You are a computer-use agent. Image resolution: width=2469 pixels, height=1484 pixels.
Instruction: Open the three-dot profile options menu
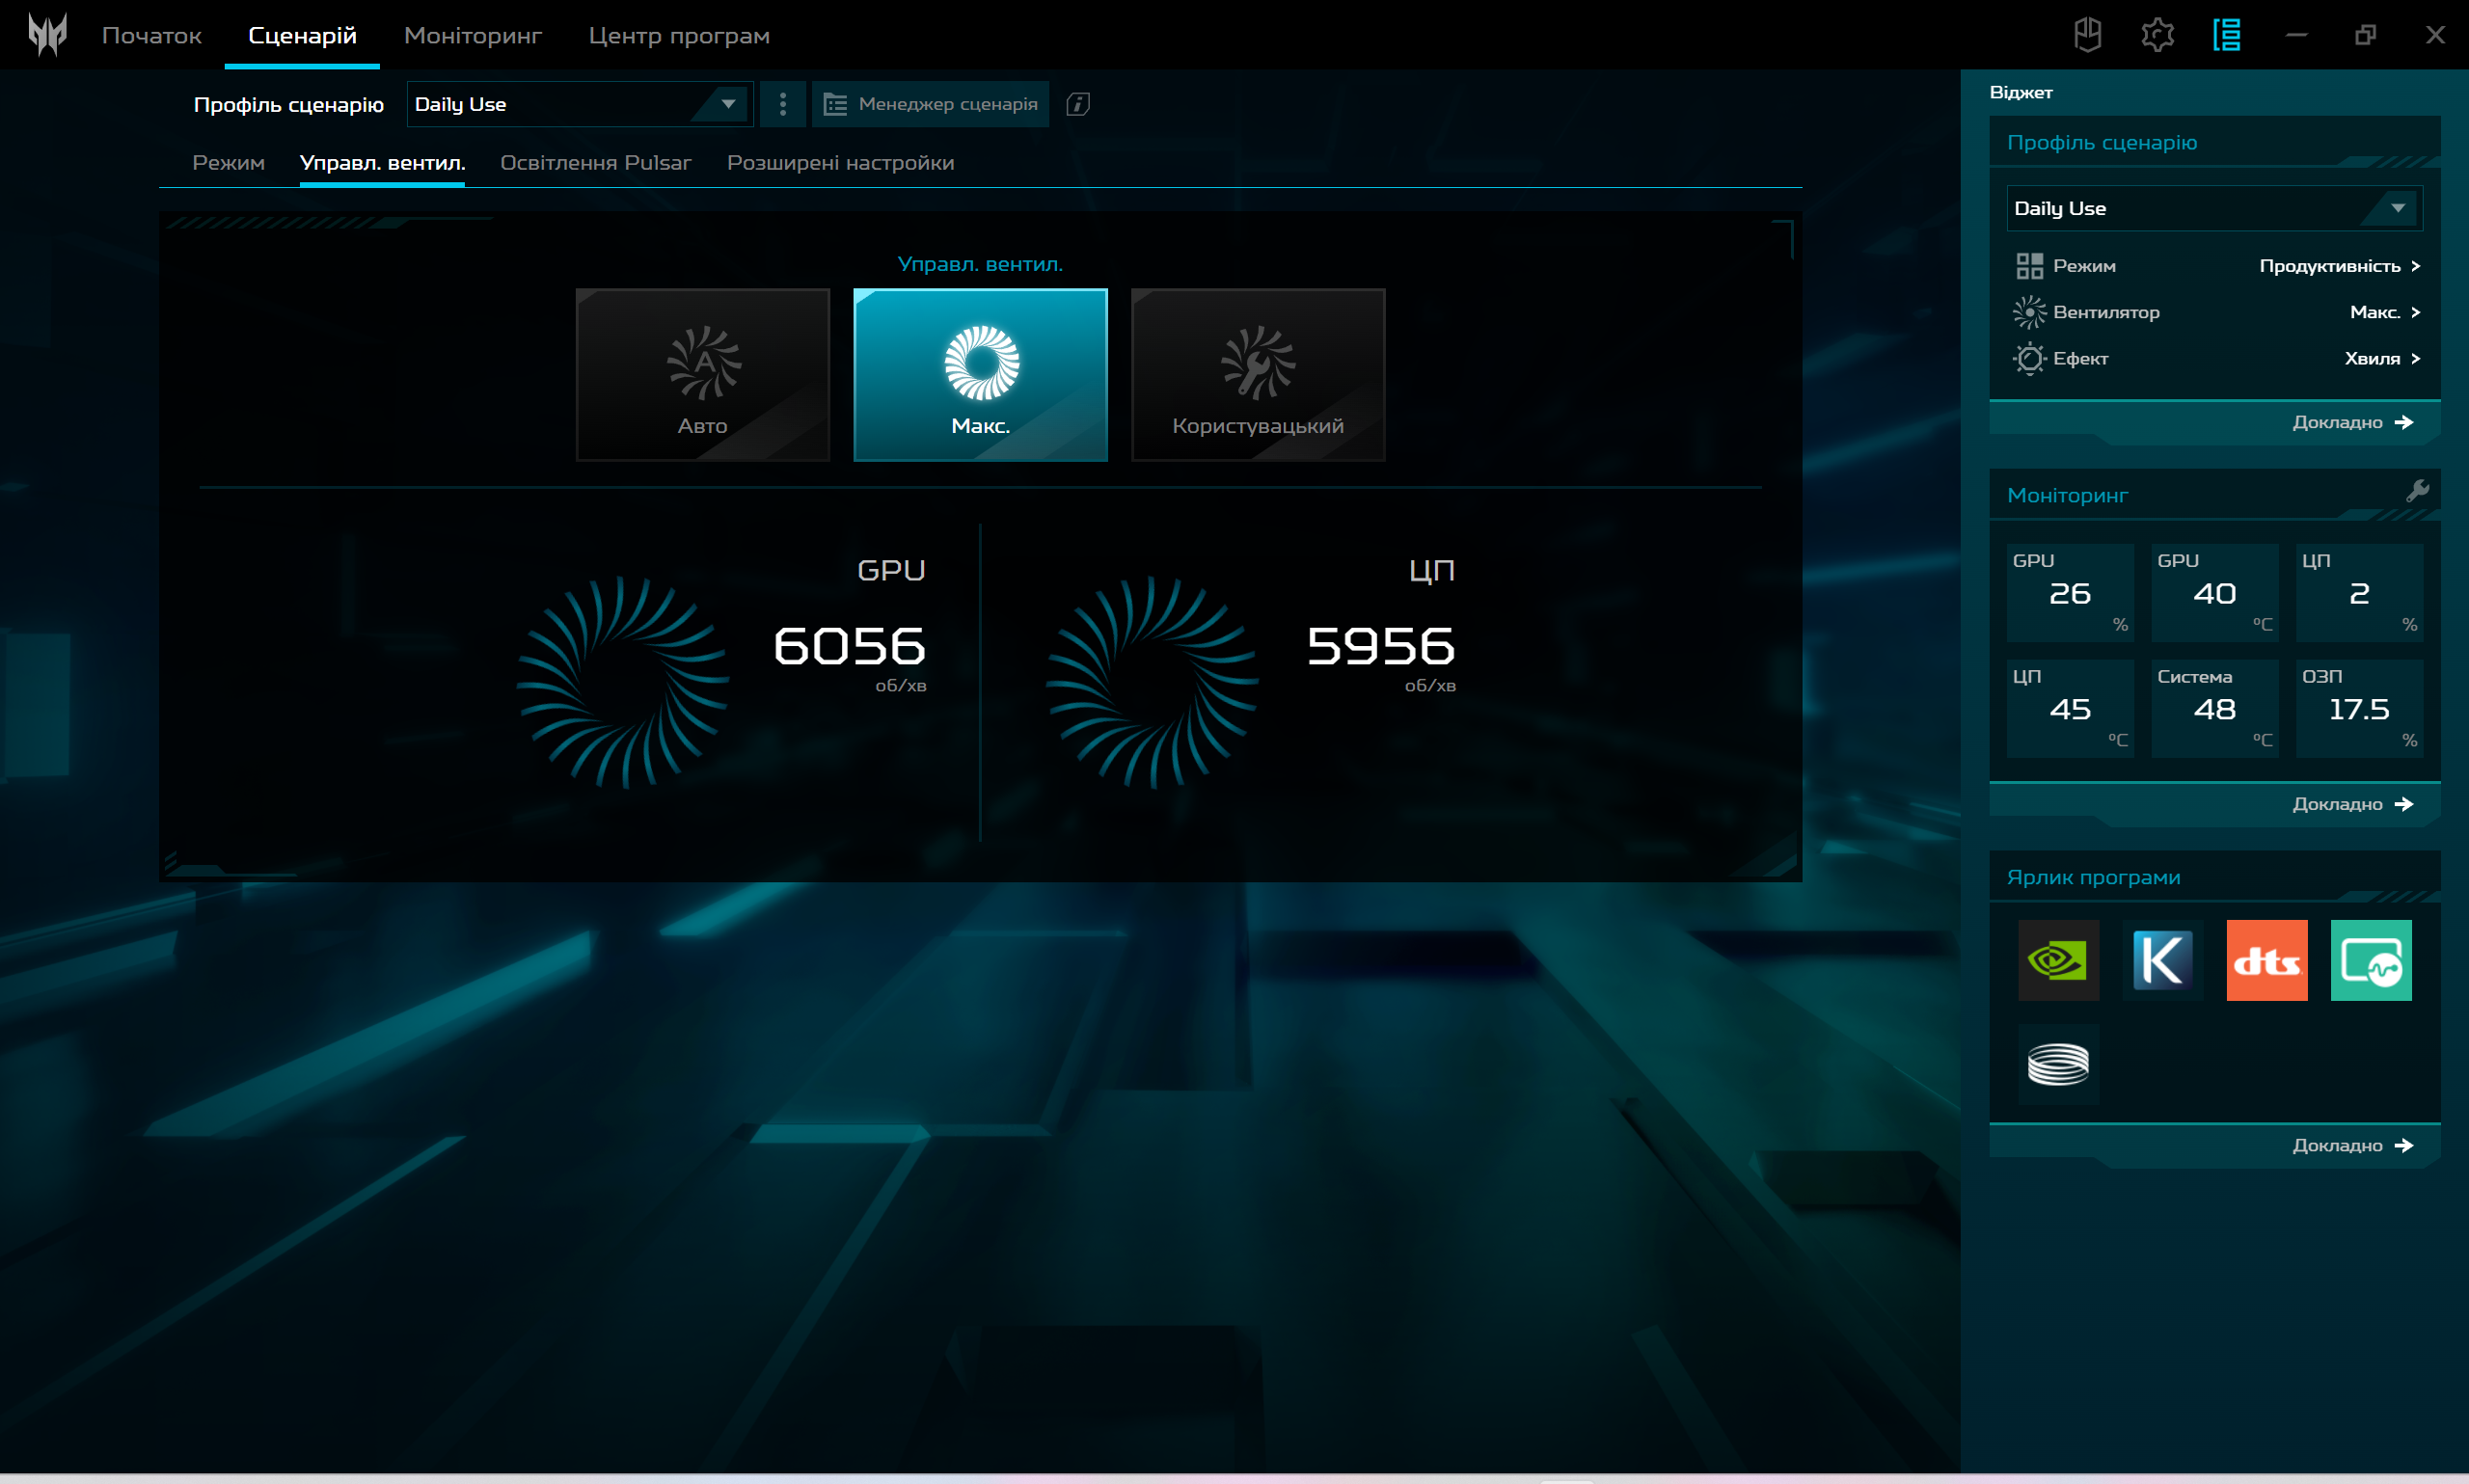pos(783,104)
